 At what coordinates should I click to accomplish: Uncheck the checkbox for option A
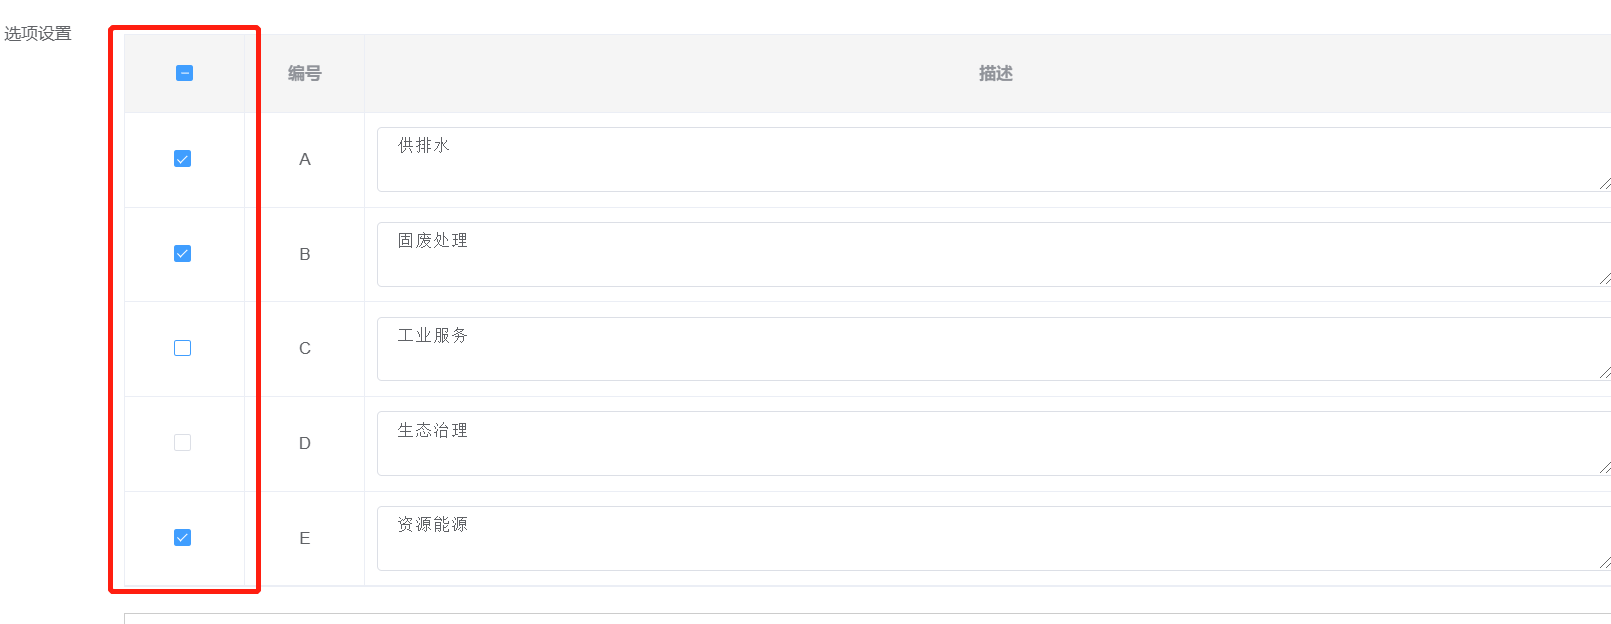point(182,159)
